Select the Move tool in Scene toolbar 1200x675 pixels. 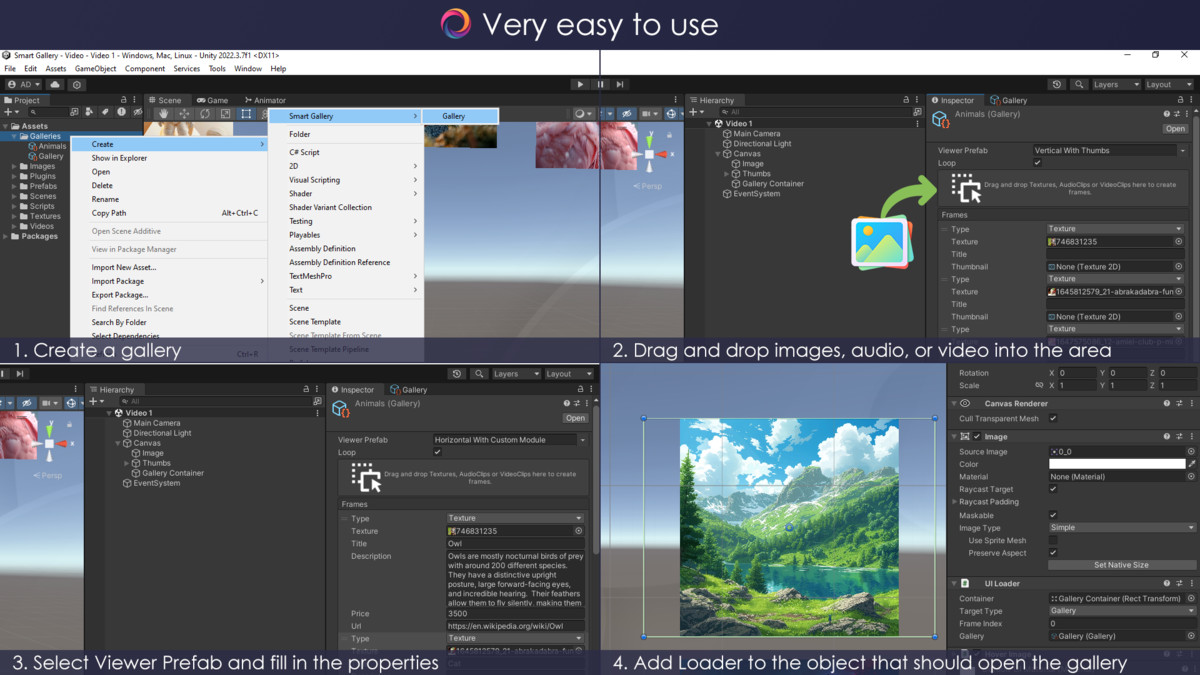[184, 114]
